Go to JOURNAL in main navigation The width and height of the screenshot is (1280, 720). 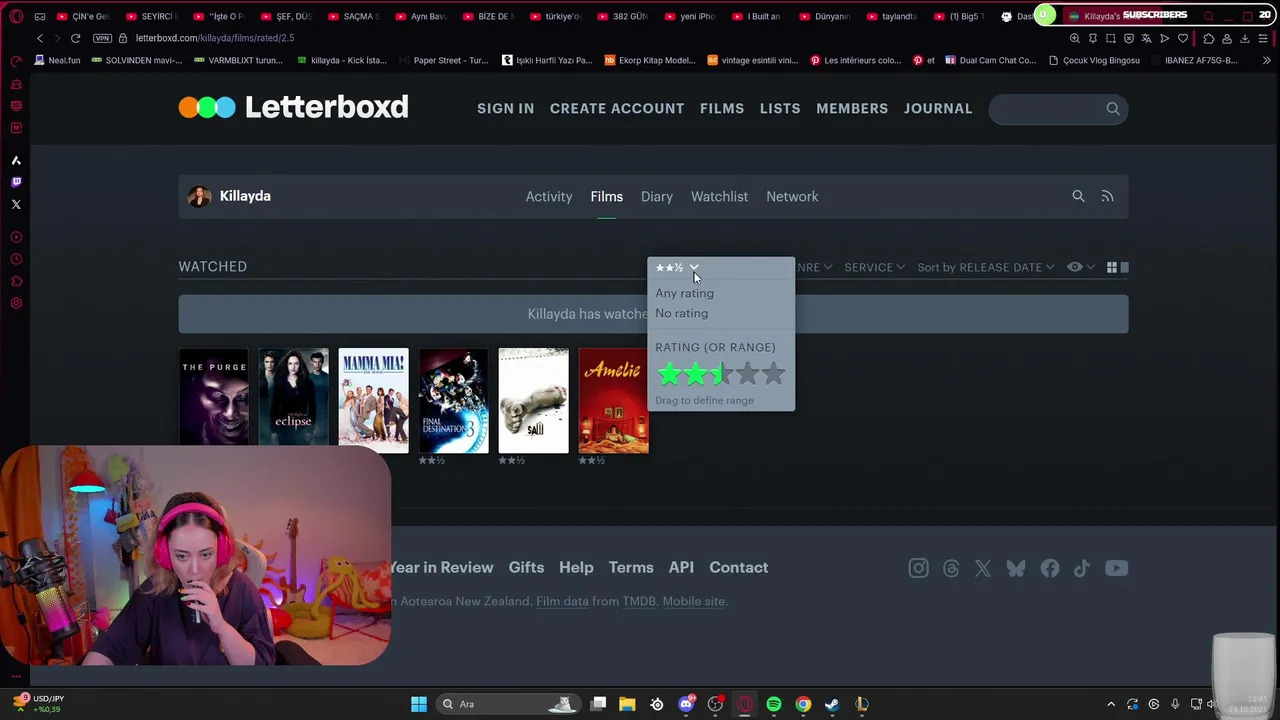(938, 108)
